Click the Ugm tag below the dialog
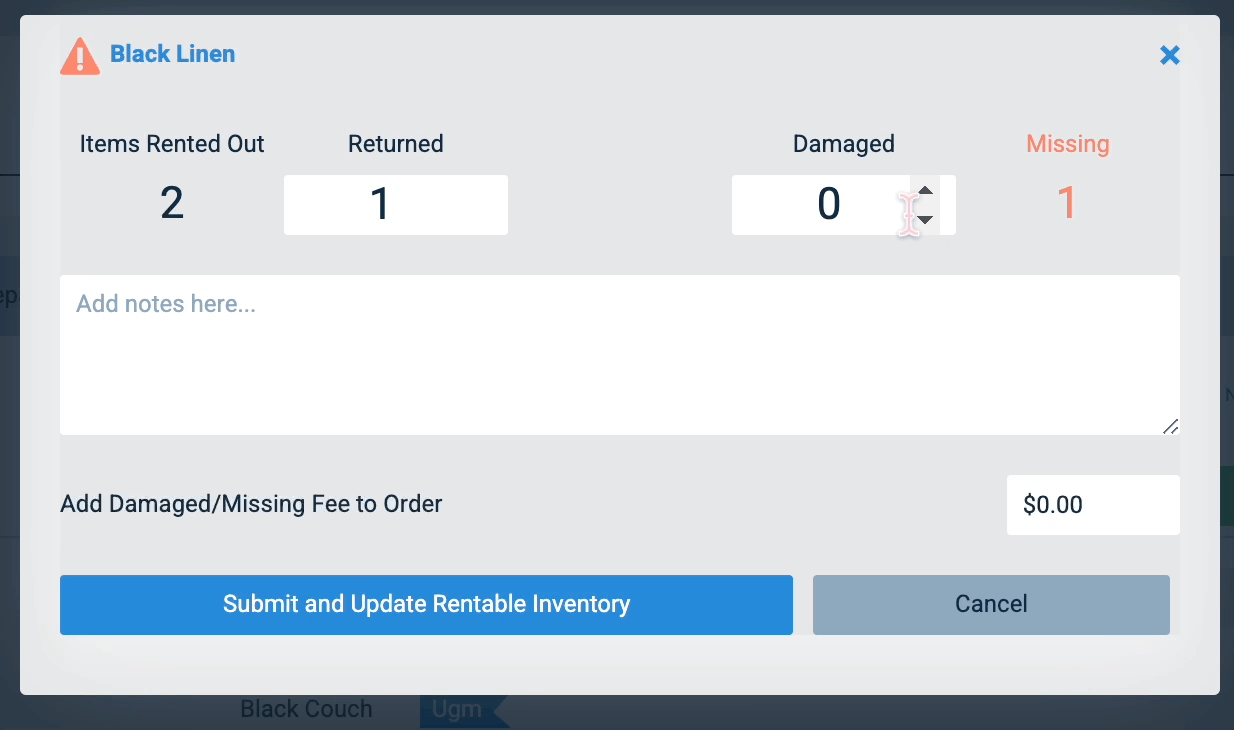 [459, 709]
